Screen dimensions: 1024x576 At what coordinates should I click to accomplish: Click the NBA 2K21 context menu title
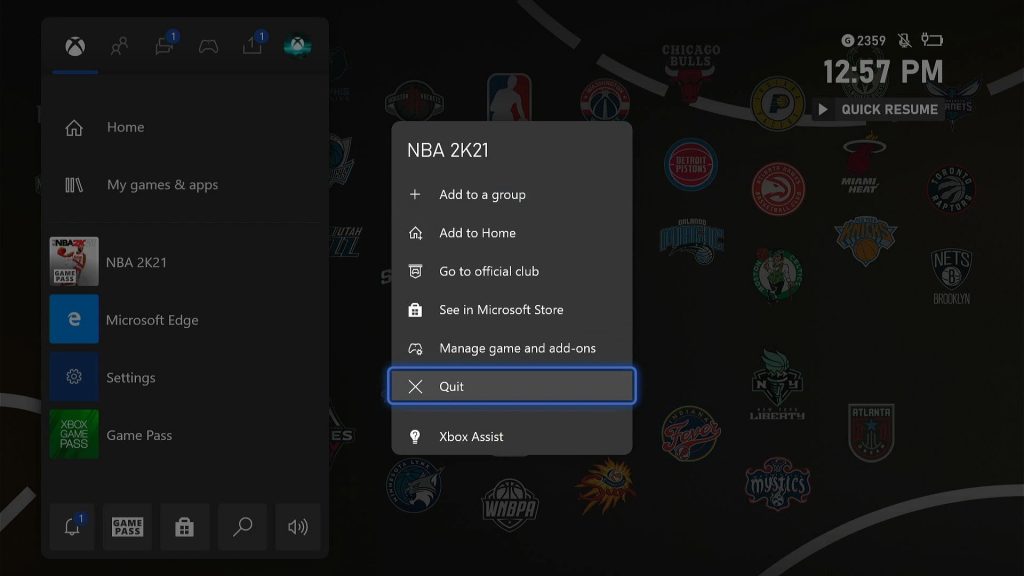(x=448, y=150)
